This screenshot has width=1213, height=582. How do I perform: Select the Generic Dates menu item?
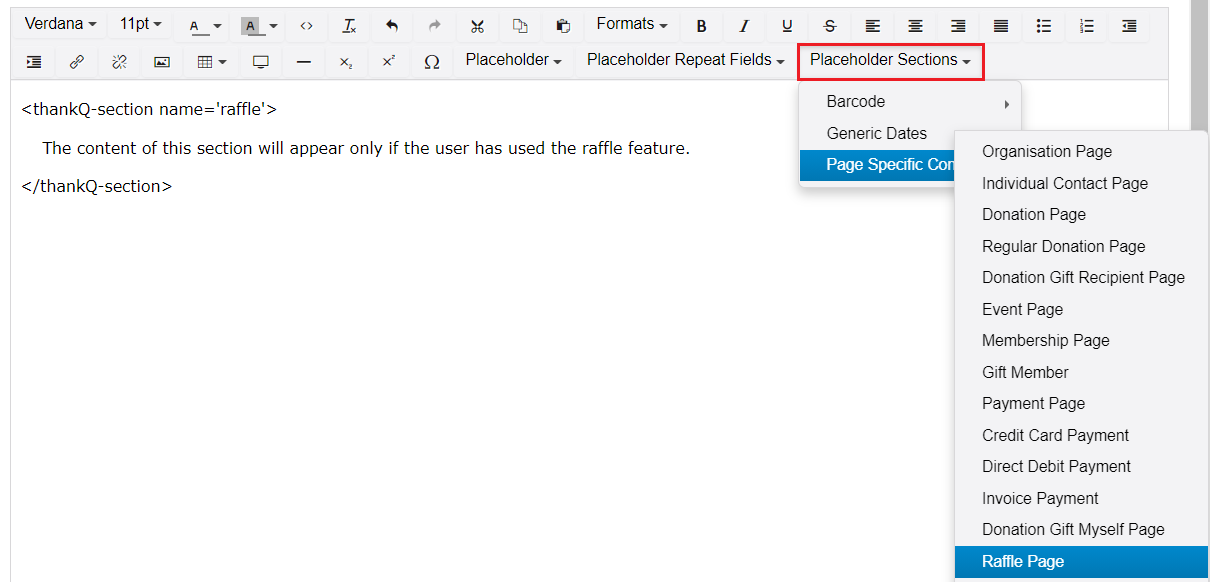click(x=877, y=134)
